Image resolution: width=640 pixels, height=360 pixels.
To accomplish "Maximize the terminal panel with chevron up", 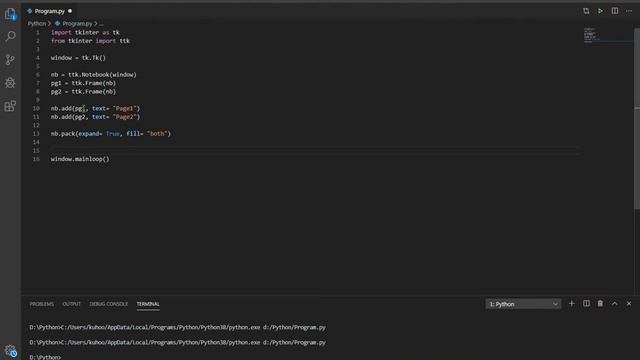I will [x=615, y=304].
